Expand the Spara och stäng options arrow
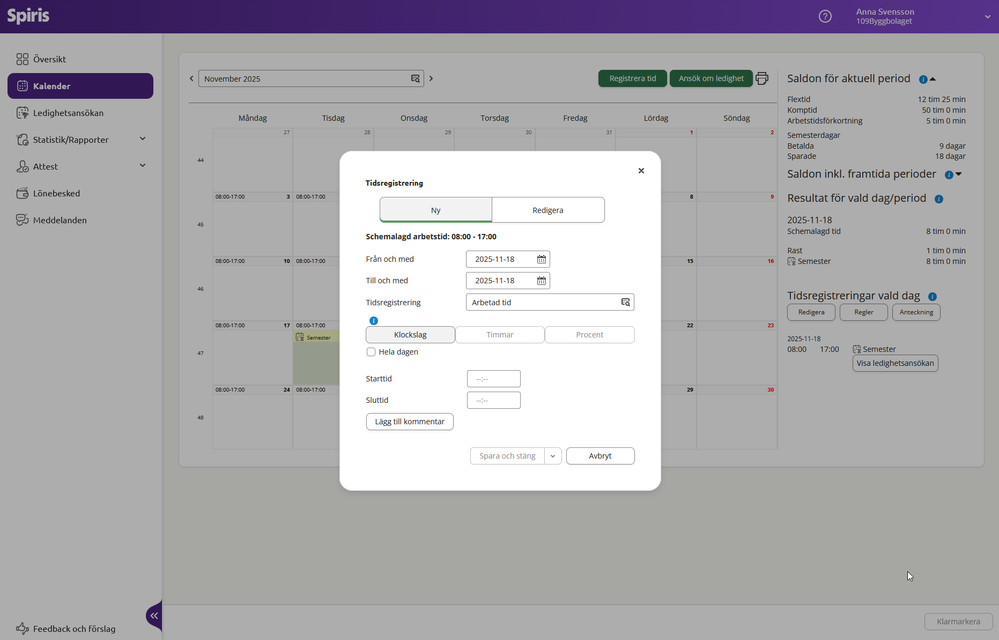The width and height of the screenshot is (999, 640). click(553, 456)
